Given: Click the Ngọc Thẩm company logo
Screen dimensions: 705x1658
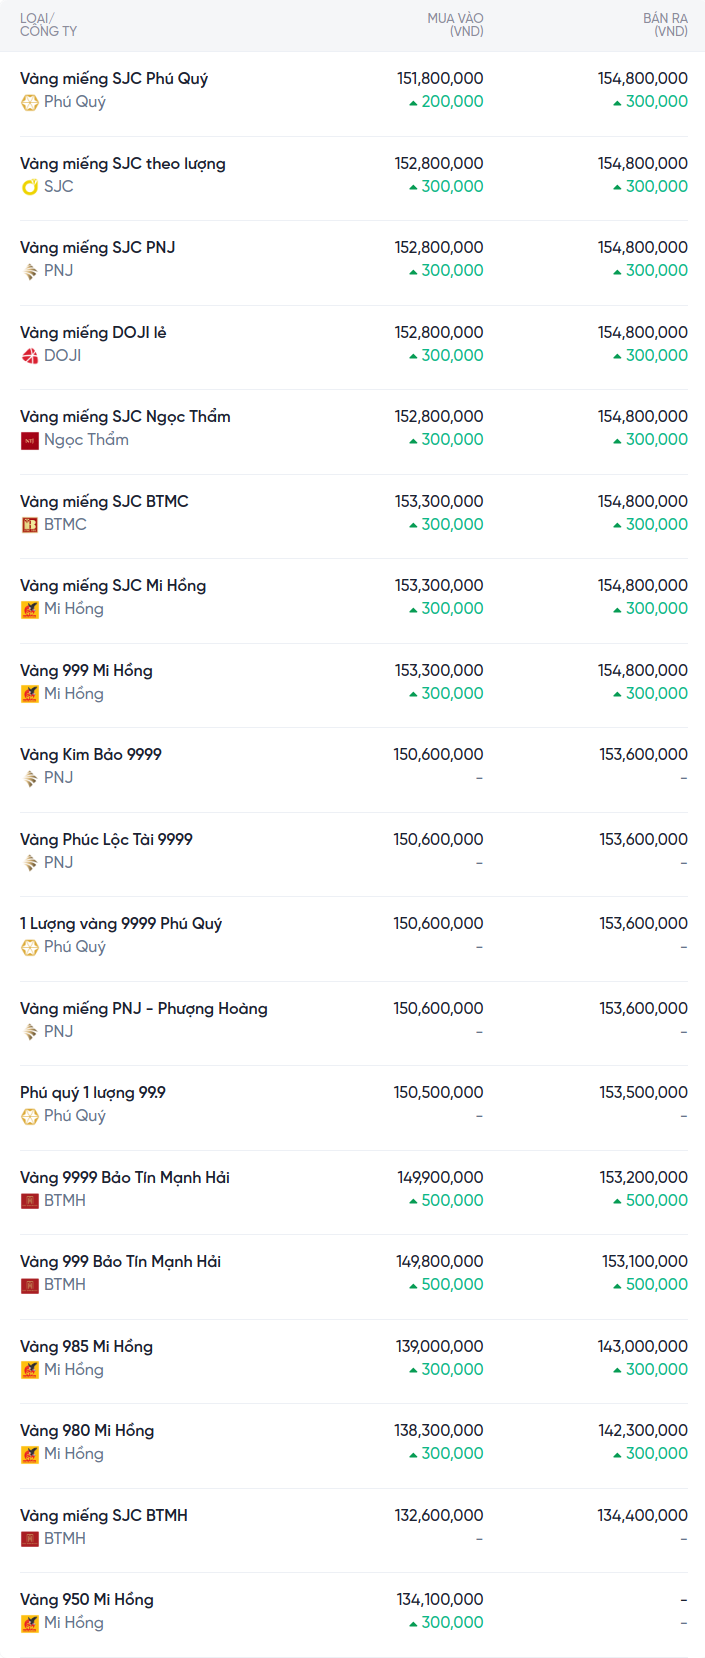Looking at the screenshot, I should point(30,440).
